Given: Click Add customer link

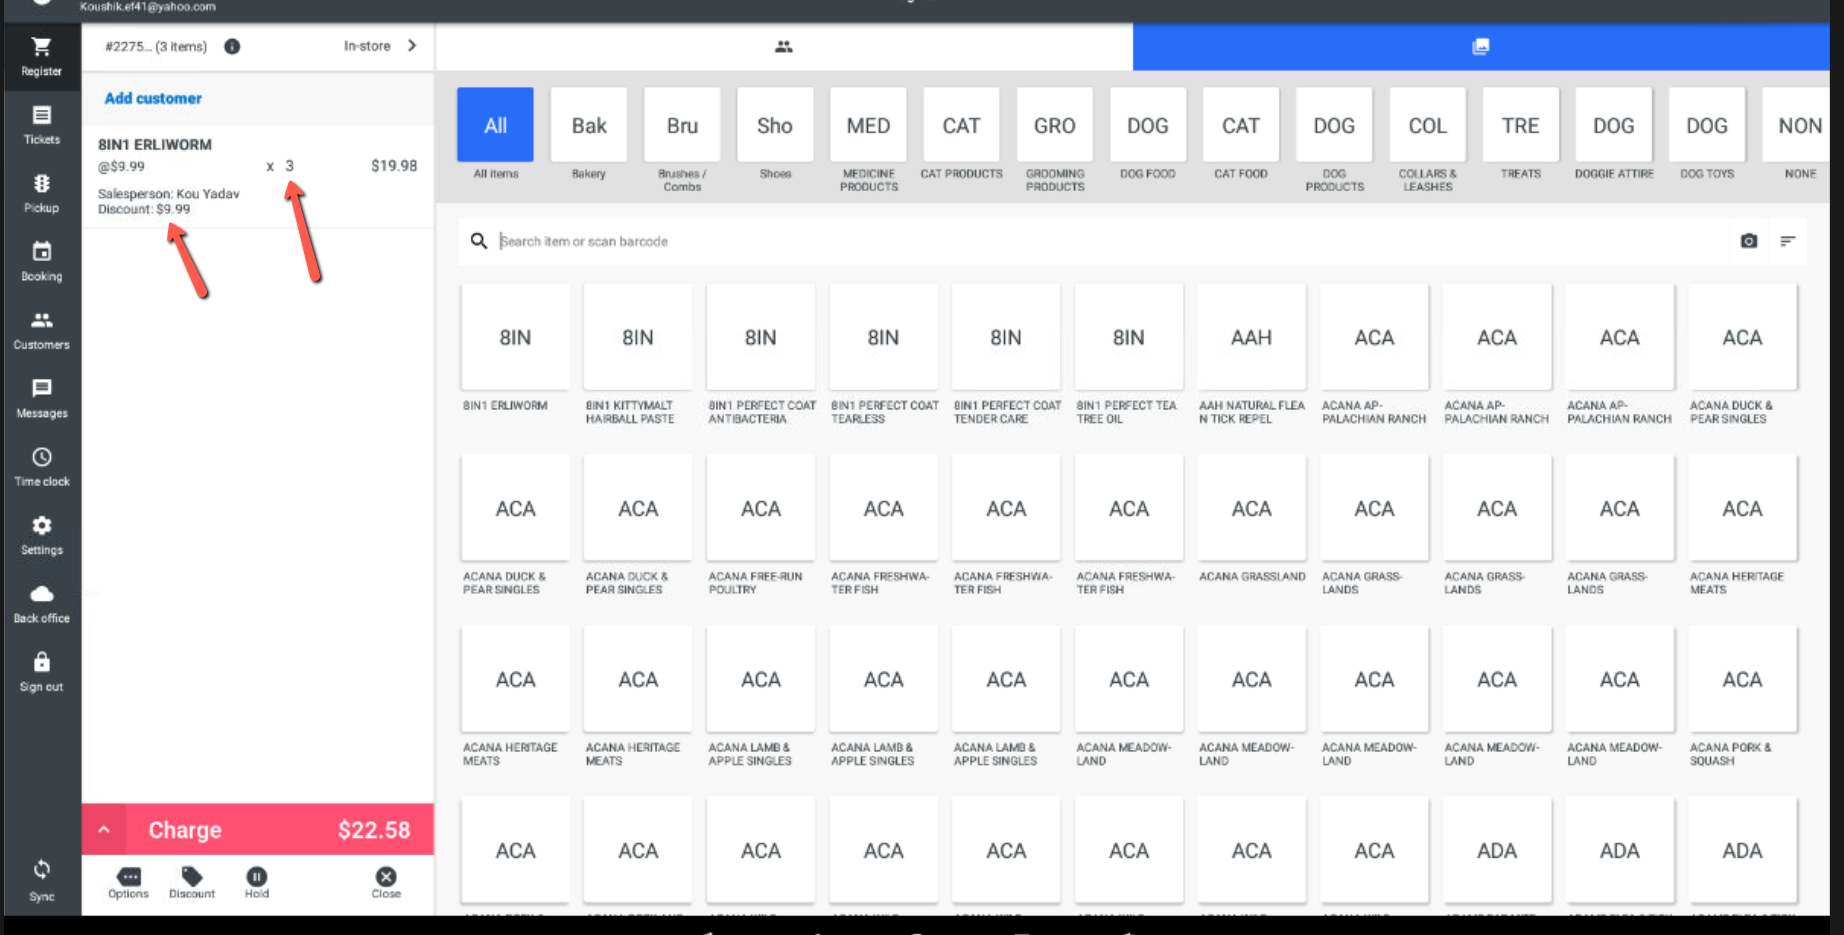Looking at the screenshot, I should 153,98.
